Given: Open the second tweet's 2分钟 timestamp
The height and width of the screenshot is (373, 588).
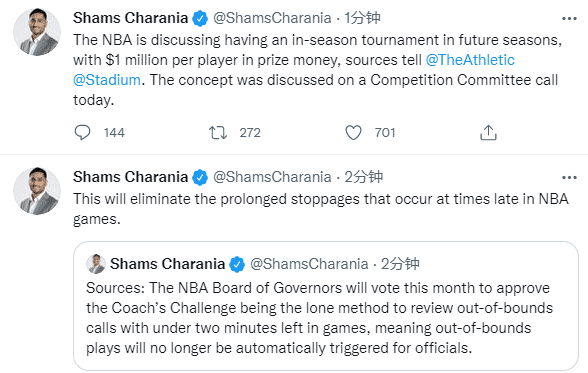Looking at the screenshot, I should point(363,177).
